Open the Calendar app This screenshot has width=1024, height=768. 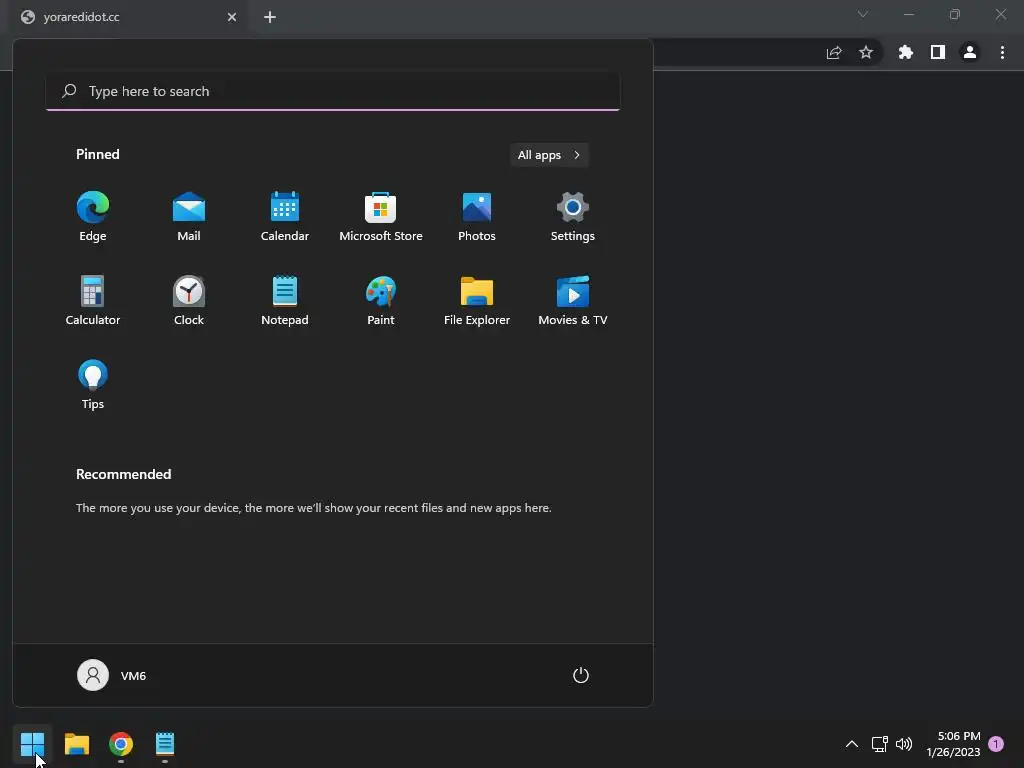point(285,217)
